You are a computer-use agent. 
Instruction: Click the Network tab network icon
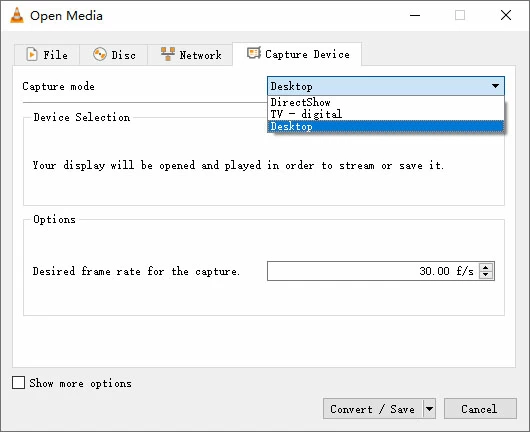pos(168,54)
